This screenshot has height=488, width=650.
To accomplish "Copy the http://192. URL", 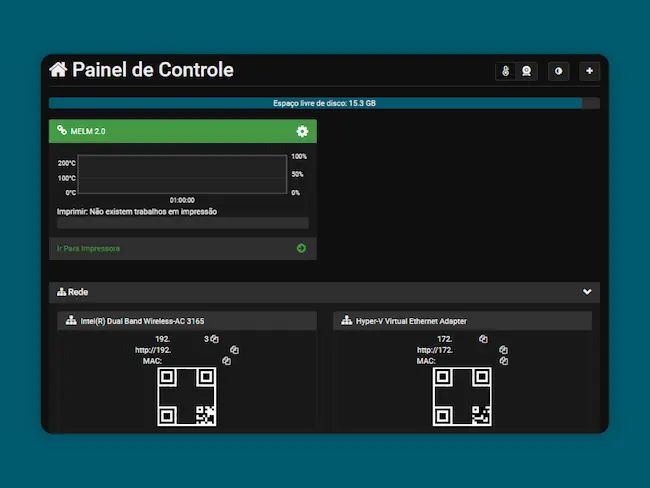I will pyautogui.click(x=234, y=350).
